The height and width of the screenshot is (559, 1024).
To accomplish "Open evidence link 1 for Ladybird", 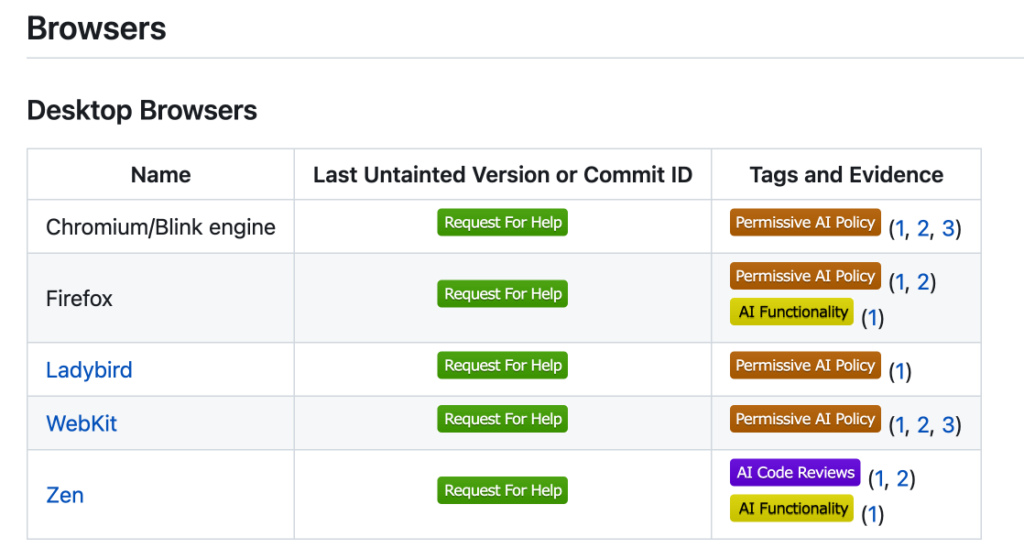I will click(x=900, y=372).
